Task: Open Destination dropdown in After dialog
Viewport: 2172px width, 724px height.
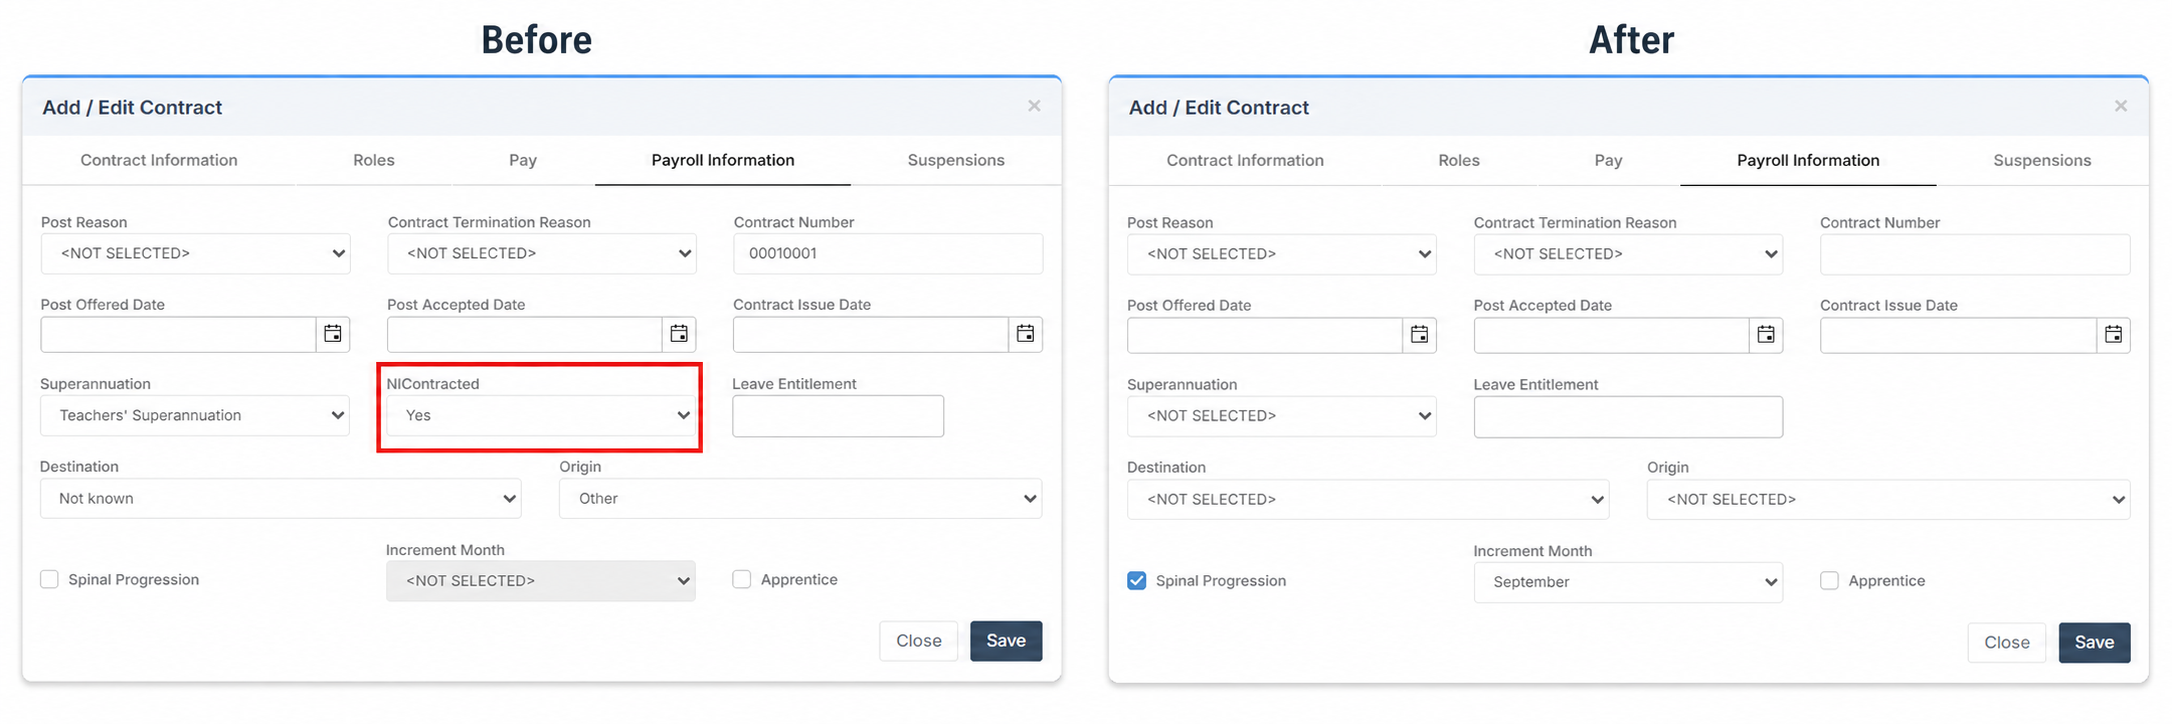Action: click(x=1368, y=499)
